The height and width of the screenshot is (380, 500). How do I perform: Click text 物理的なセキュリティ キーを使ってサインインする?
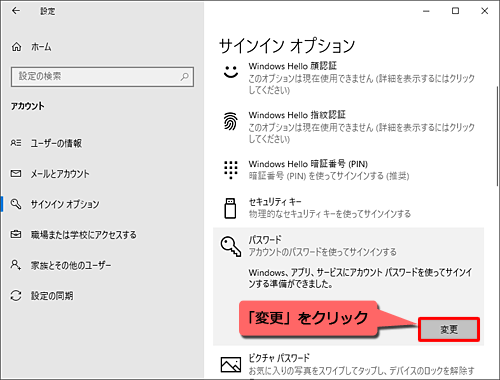click(330, 214)
